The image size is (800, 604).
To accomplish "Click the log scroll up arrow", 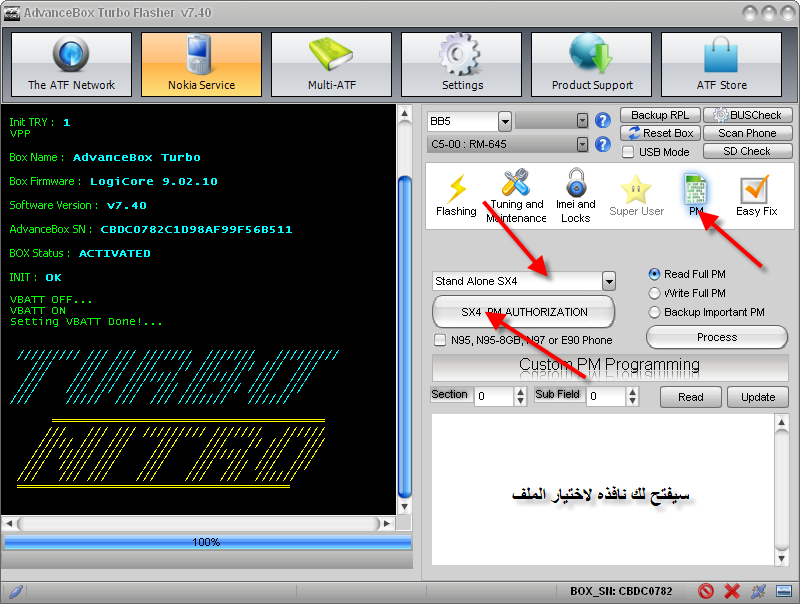I will [405, 113].
